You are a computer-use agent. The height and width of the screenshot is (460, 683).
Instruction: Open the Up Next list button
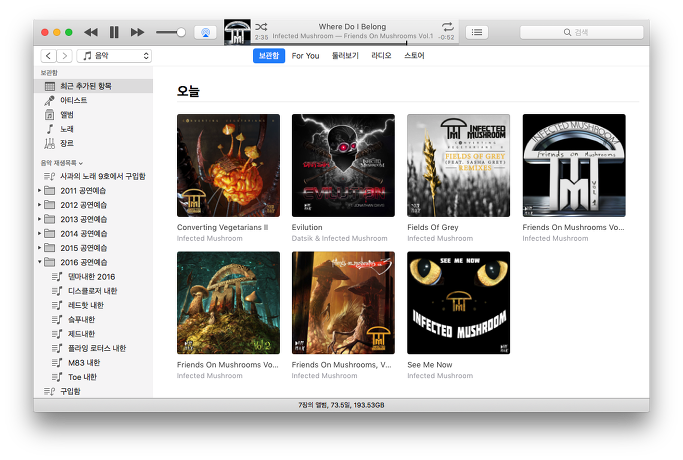[477, 32]
